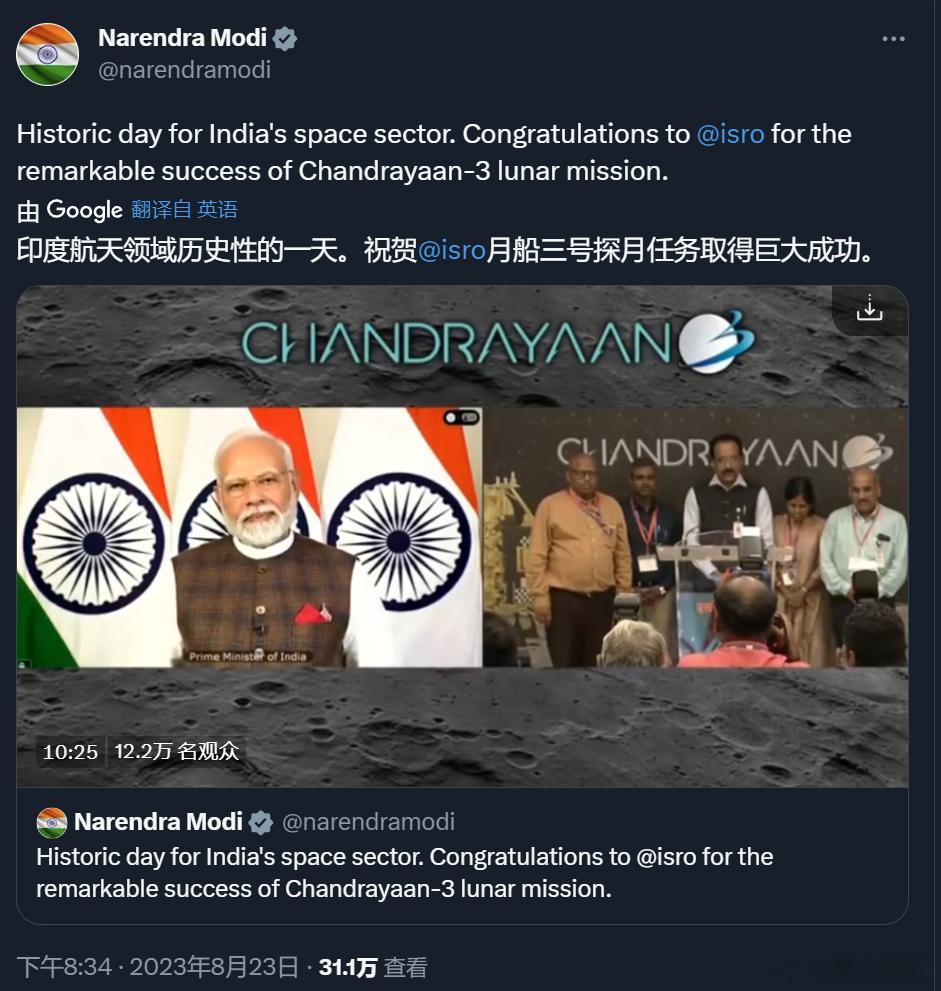Open the @isro mention in the Chinese translation
This screenshot has height=991, width=941.
tap(452, 250)
